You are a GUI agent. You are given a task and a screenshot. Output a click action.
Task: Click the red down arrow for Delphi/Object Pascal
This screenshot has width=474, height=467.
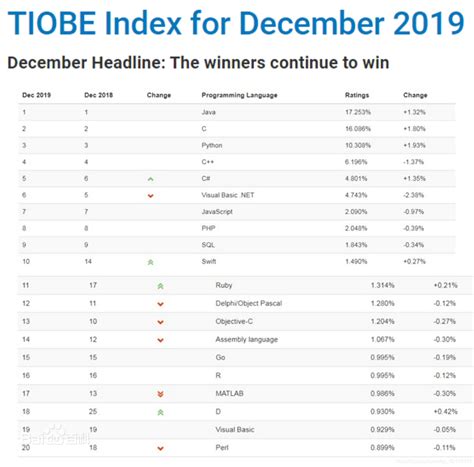click(160, 304)
